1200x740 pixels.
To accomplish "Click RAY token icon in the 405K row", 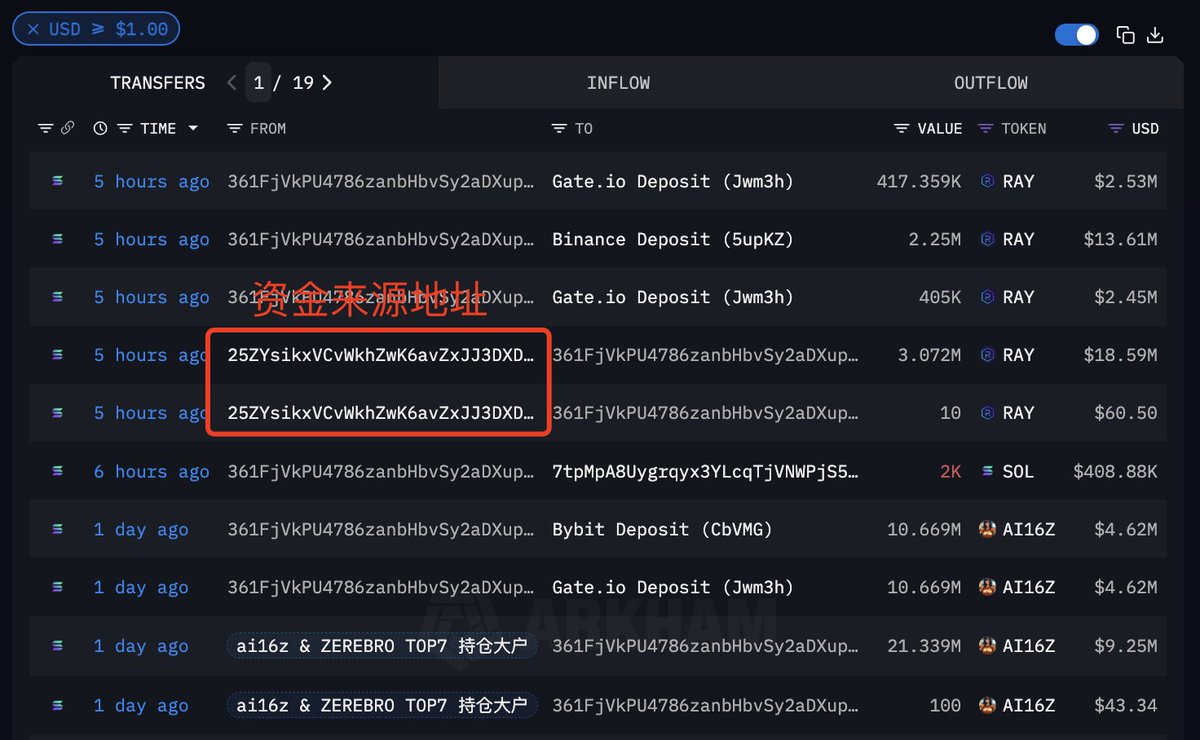I will 988,297.
